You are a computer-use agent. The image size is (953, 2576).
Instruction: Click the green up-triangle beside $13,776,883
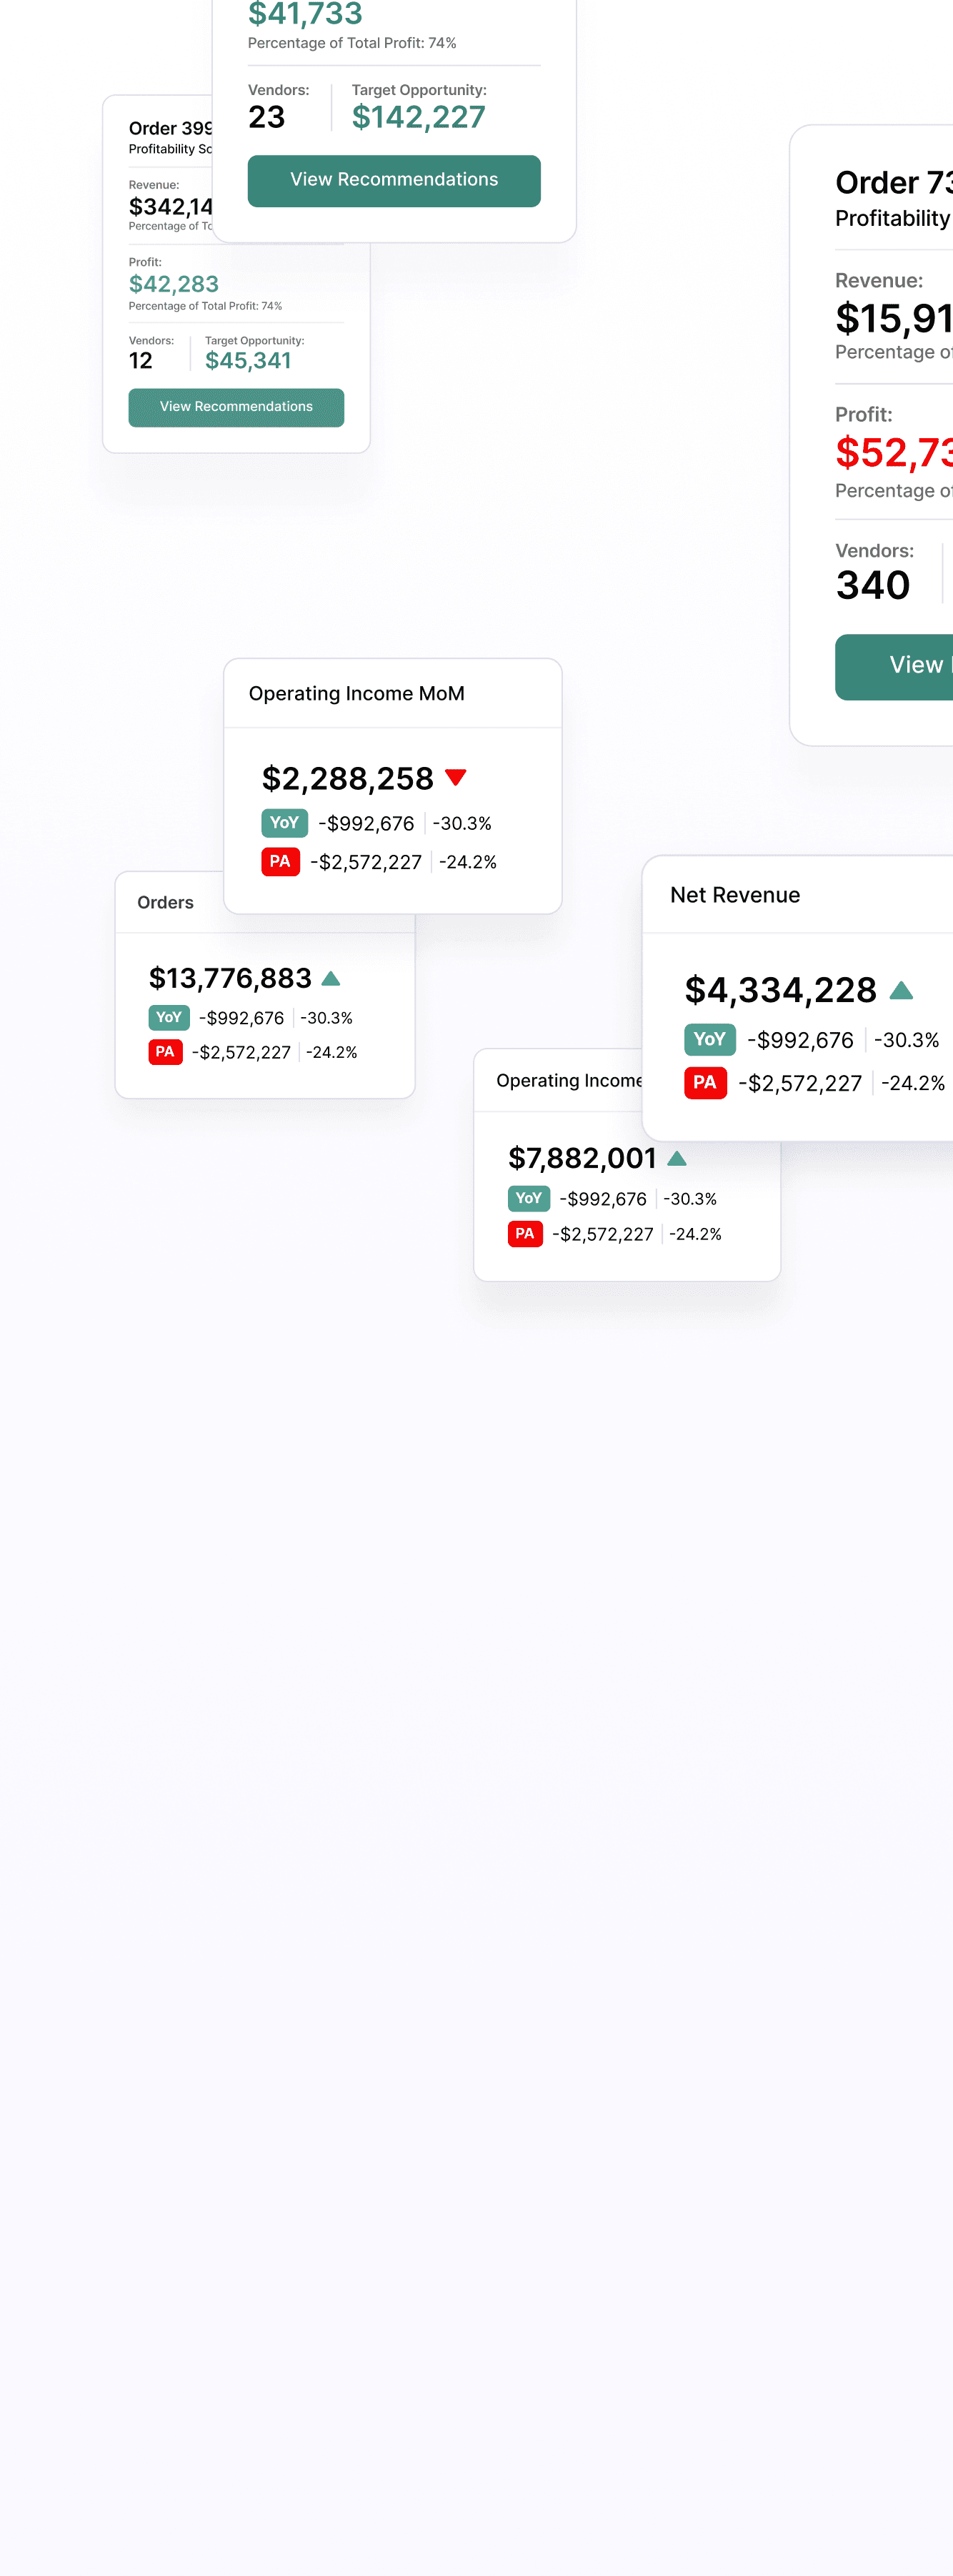click(x=331, y=978)
